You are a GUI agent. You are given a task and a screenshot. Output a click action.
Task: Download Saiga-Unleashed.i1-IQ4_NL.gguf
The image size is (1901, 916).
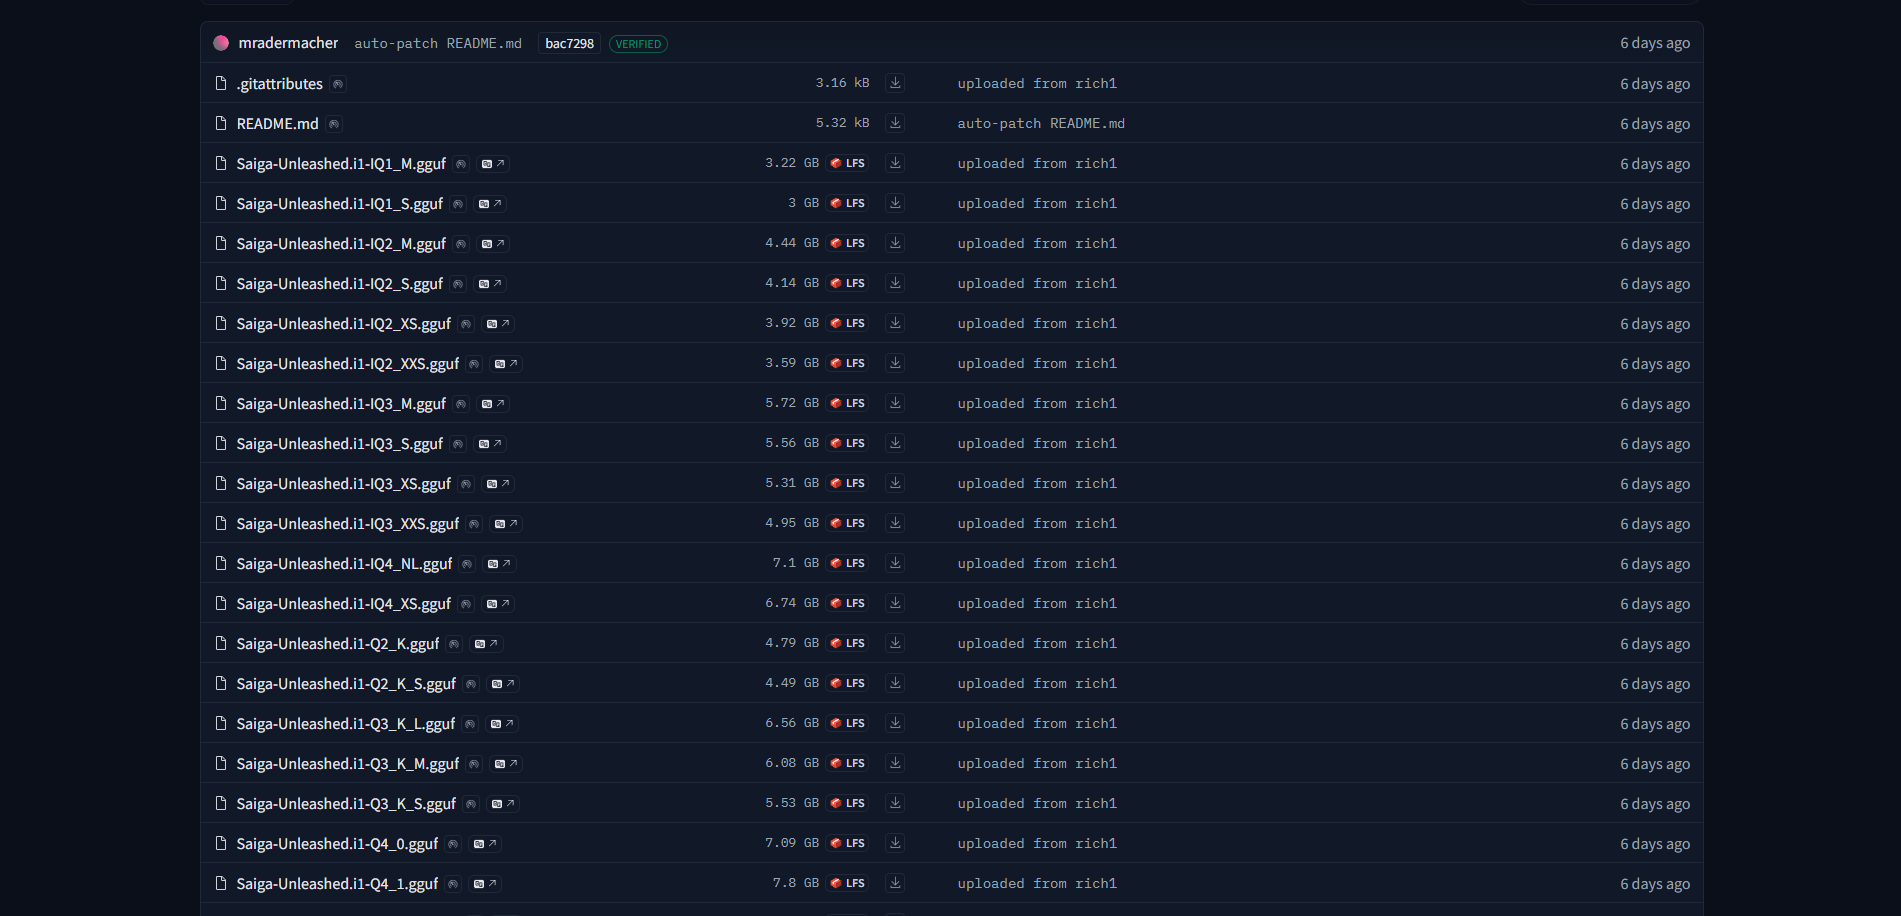pos(895,563)
